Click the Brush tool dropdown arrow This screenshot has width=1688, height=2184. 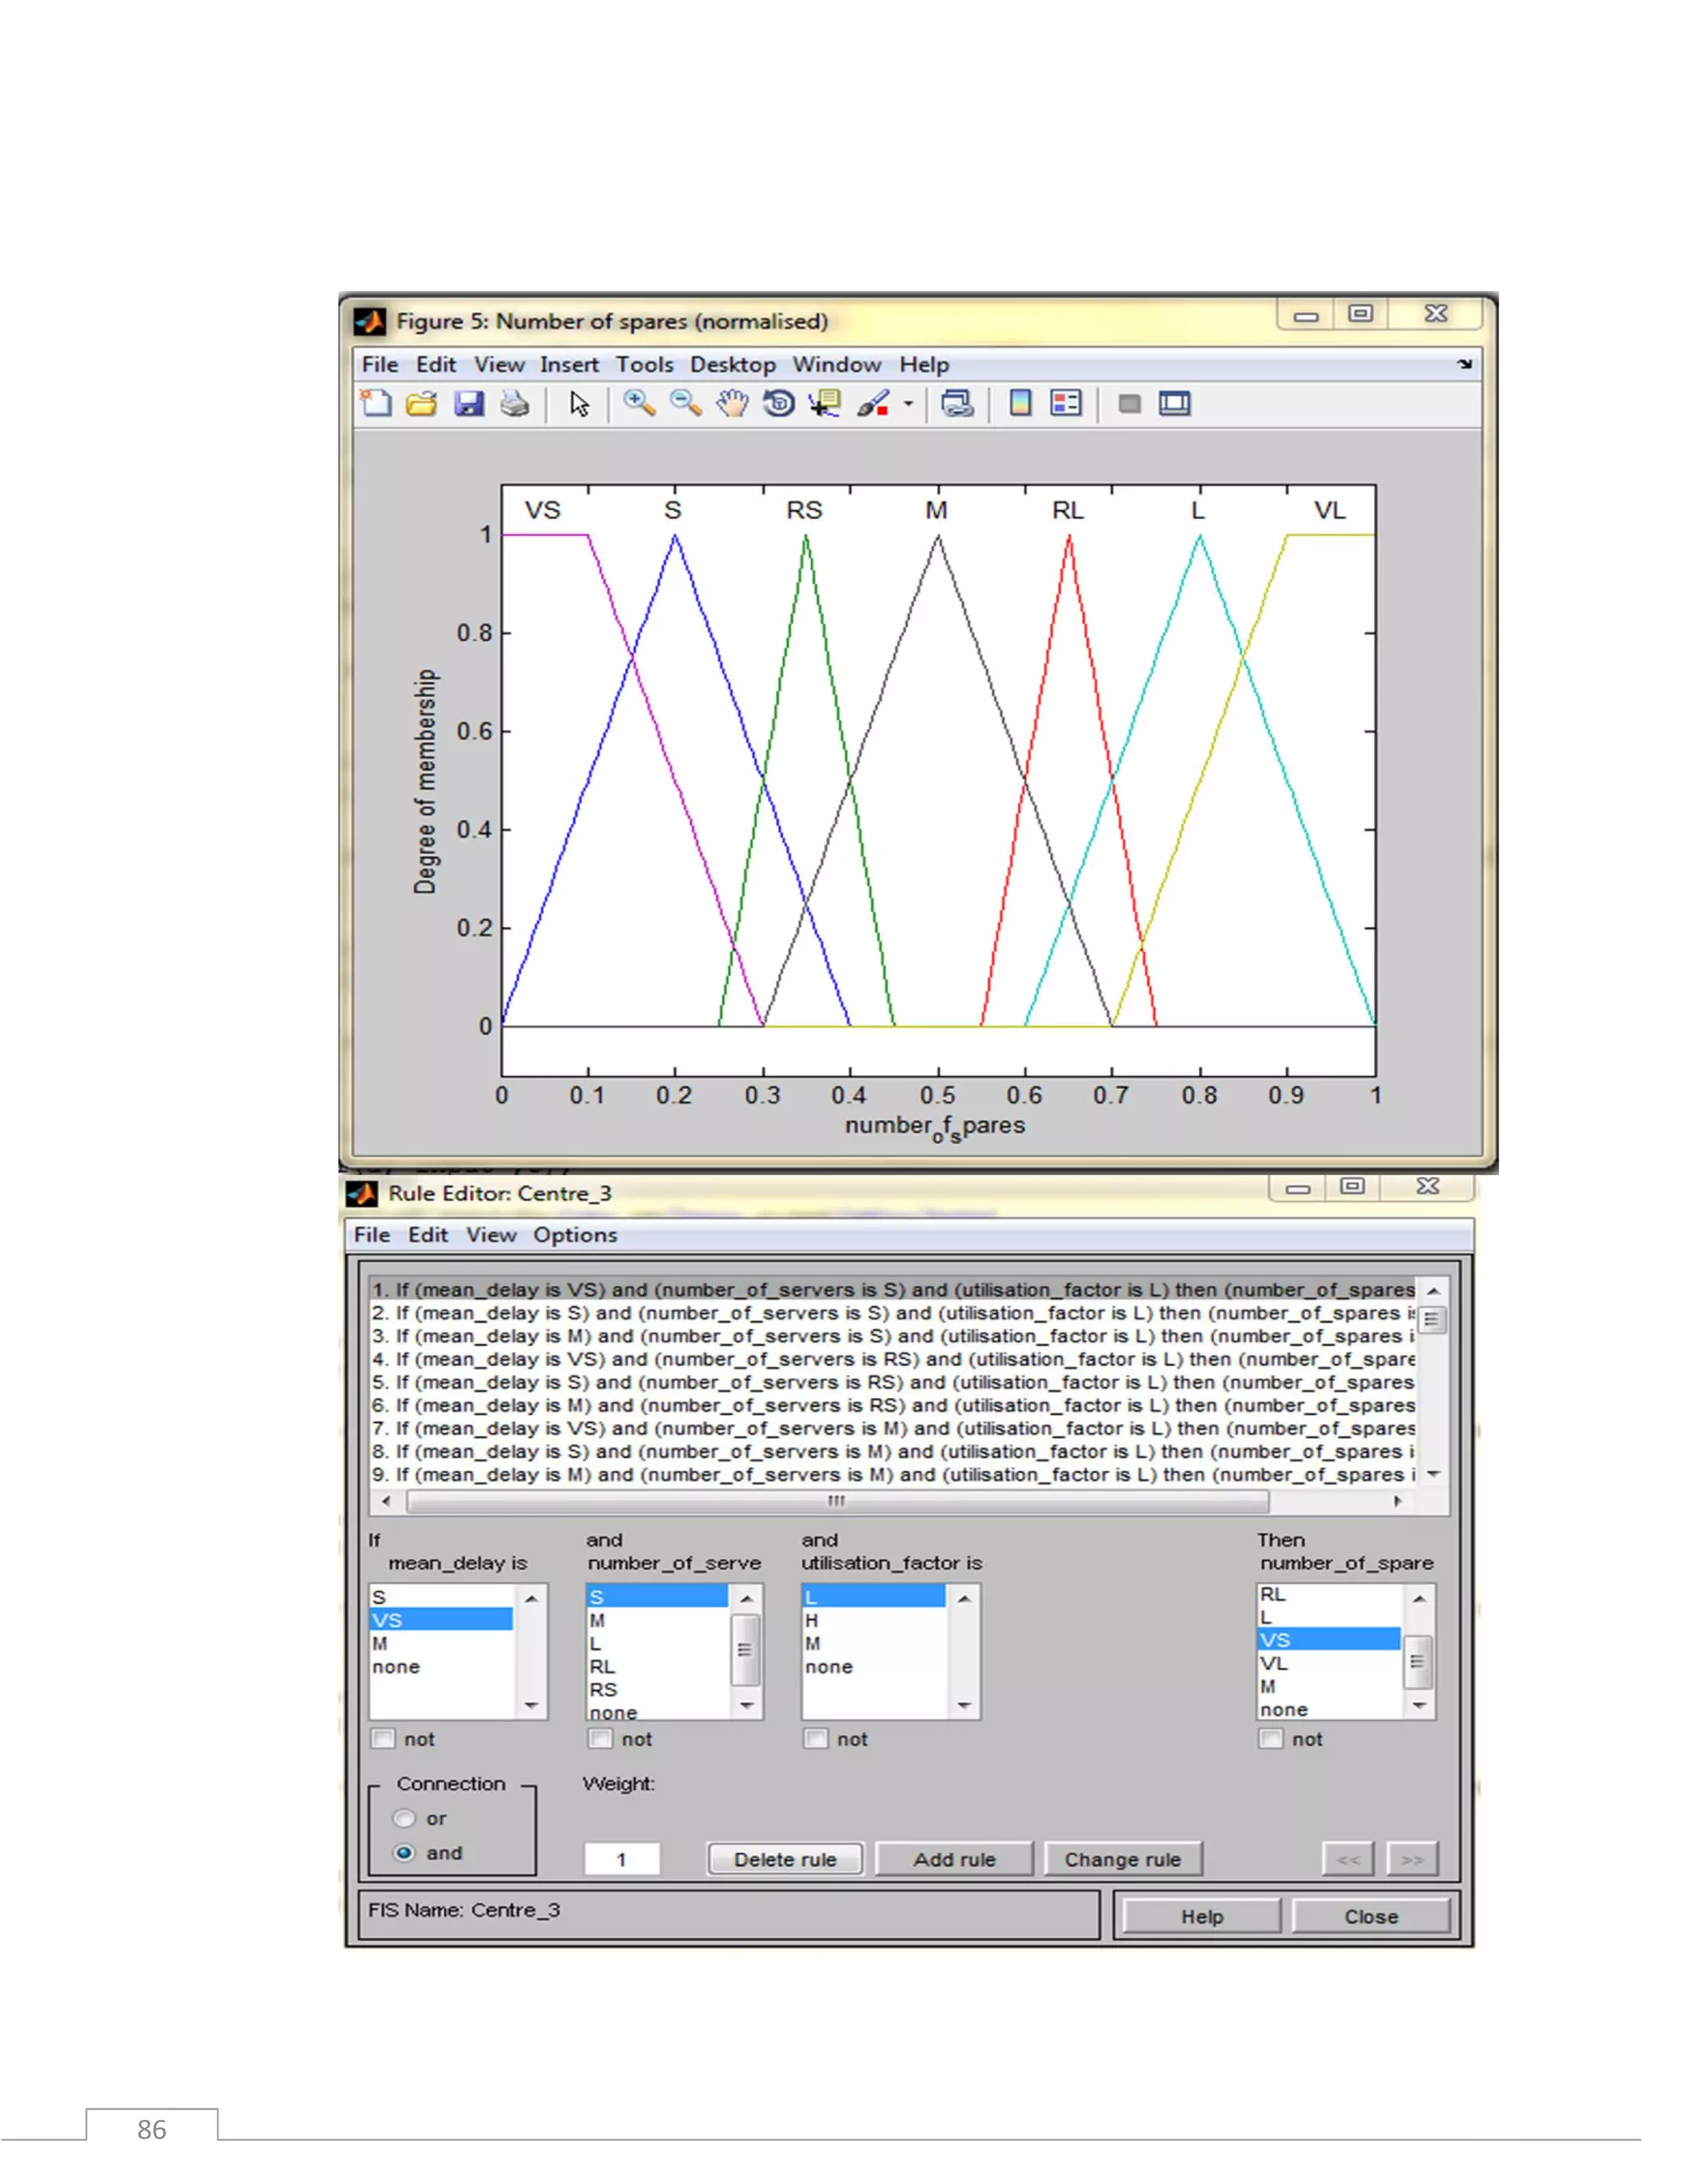(x=908, y=404)
